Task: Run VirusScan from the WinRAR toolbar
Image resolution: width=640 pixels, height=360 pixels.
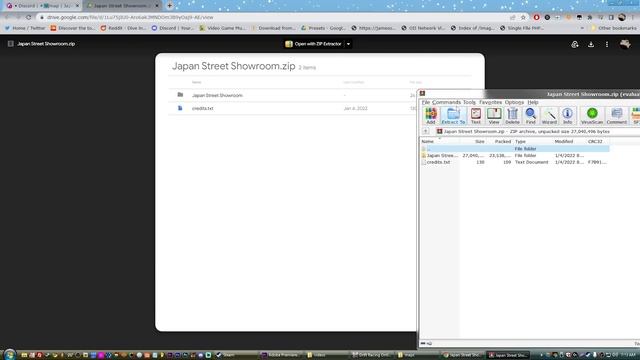Action: 592,116
